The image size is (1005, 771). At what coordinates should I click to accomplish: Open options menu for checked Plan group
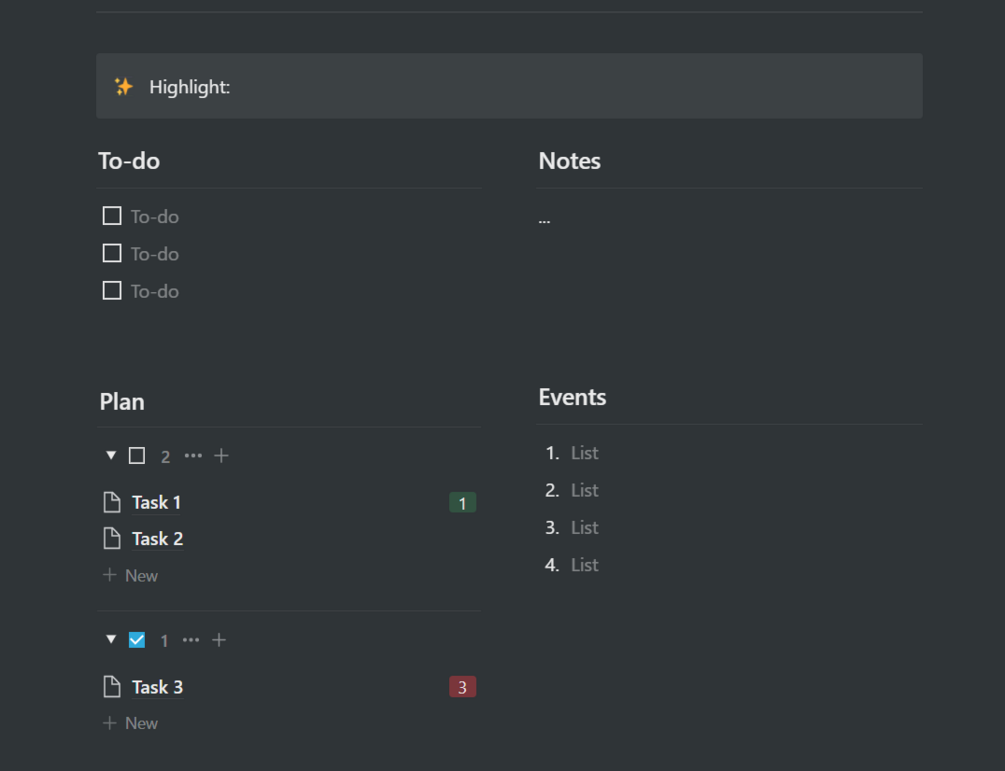click(191, 640)
